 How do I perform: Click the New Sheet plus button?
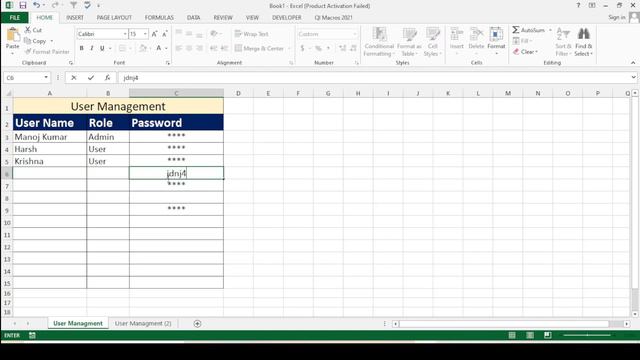197,324
